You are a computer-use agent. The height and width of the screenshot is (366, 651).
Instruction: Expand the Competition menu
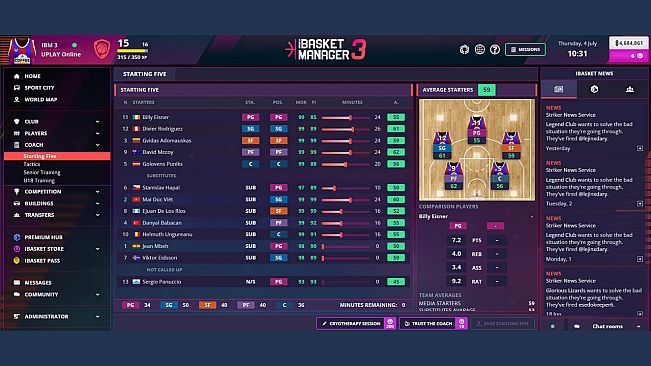pyautogui.click(x=57, y=192)
